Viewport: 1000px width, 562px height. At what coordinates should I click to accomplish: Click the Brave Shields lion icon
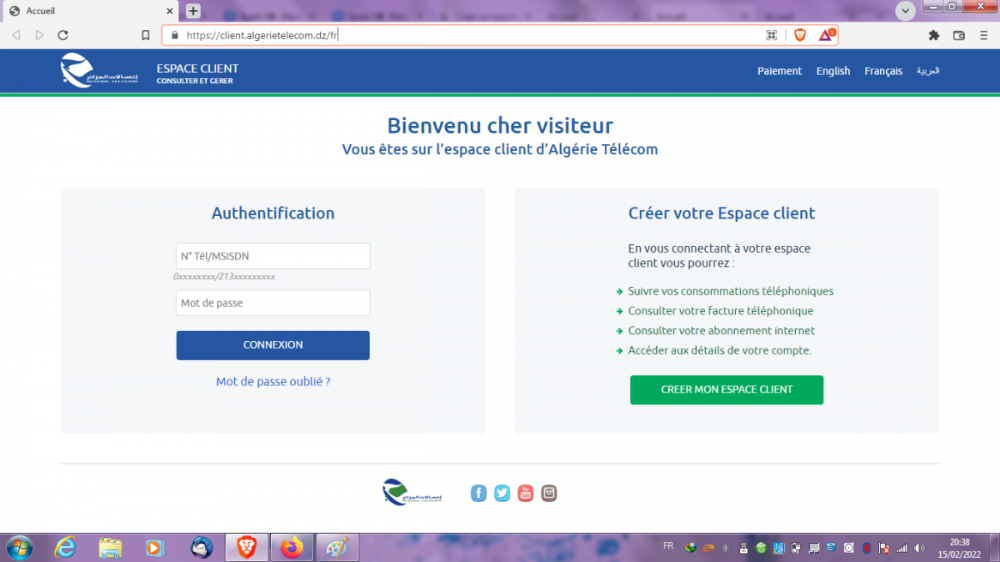click(800, 35)
